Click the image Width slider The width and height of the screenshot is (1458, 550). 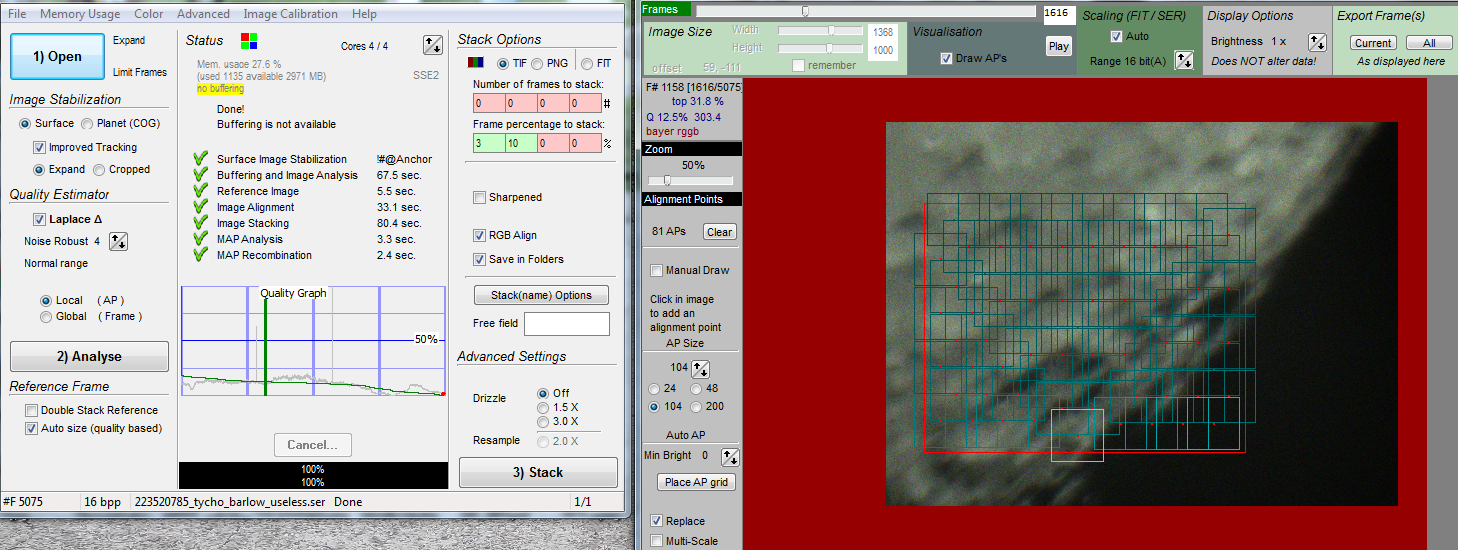(x=820, y=30)
